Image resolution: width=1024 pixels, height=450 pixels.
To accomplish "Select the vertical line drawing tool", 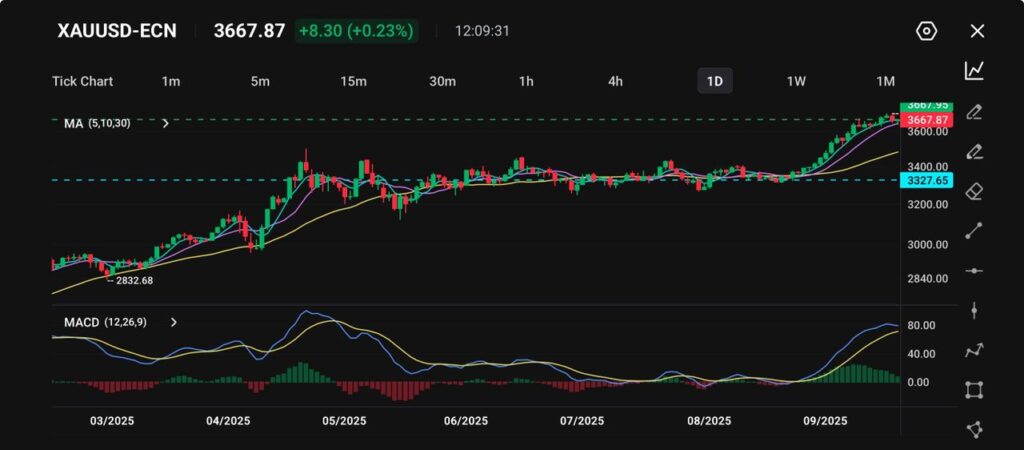I will (974, 310).
